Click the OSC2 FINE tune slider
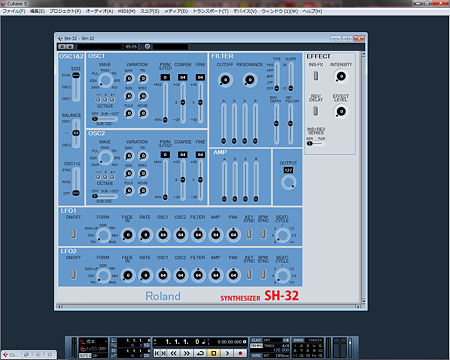The height and width of the screenshot is (360, 450). 200,180
